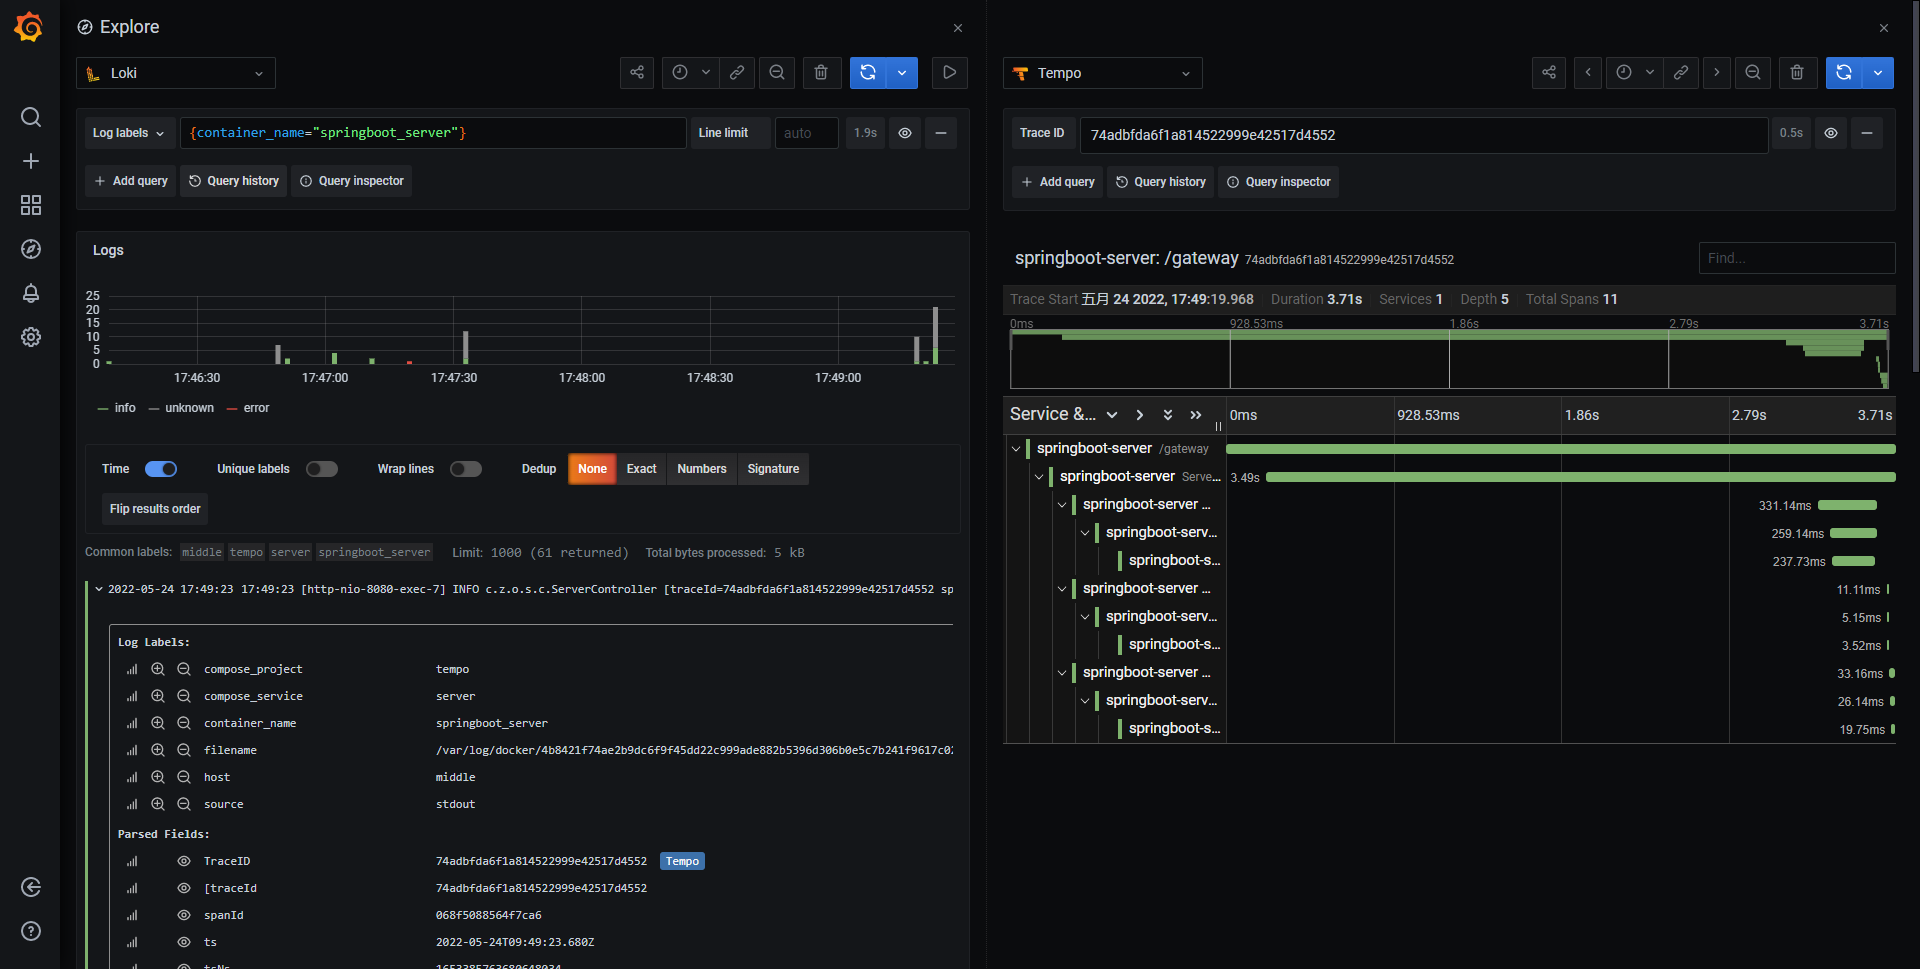1920x969 pixels.
Task: Clear all with Loki pane trash icon
Action: (x=821, y=73)
